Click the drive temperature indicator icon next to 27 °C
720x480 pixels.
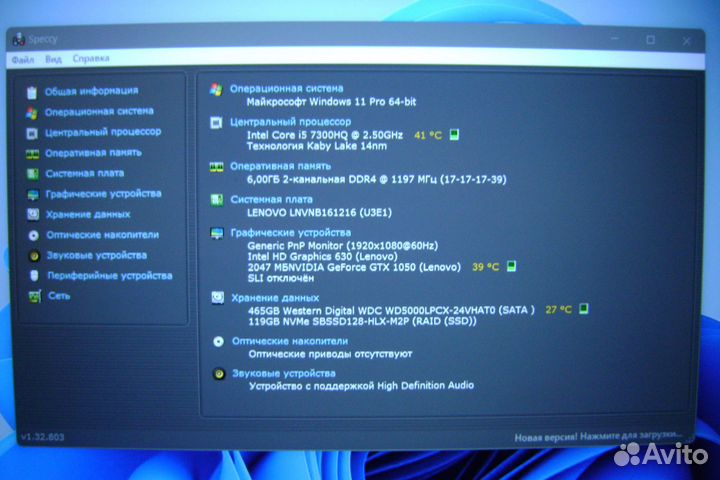pos(584,309)
